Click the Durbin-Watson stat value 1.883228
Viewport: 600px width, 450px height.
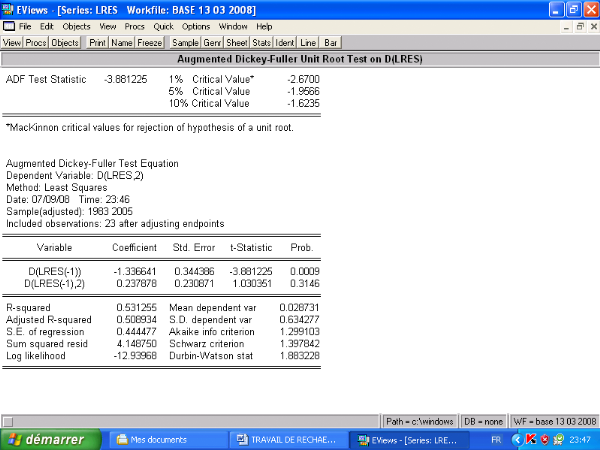(300, 356)
